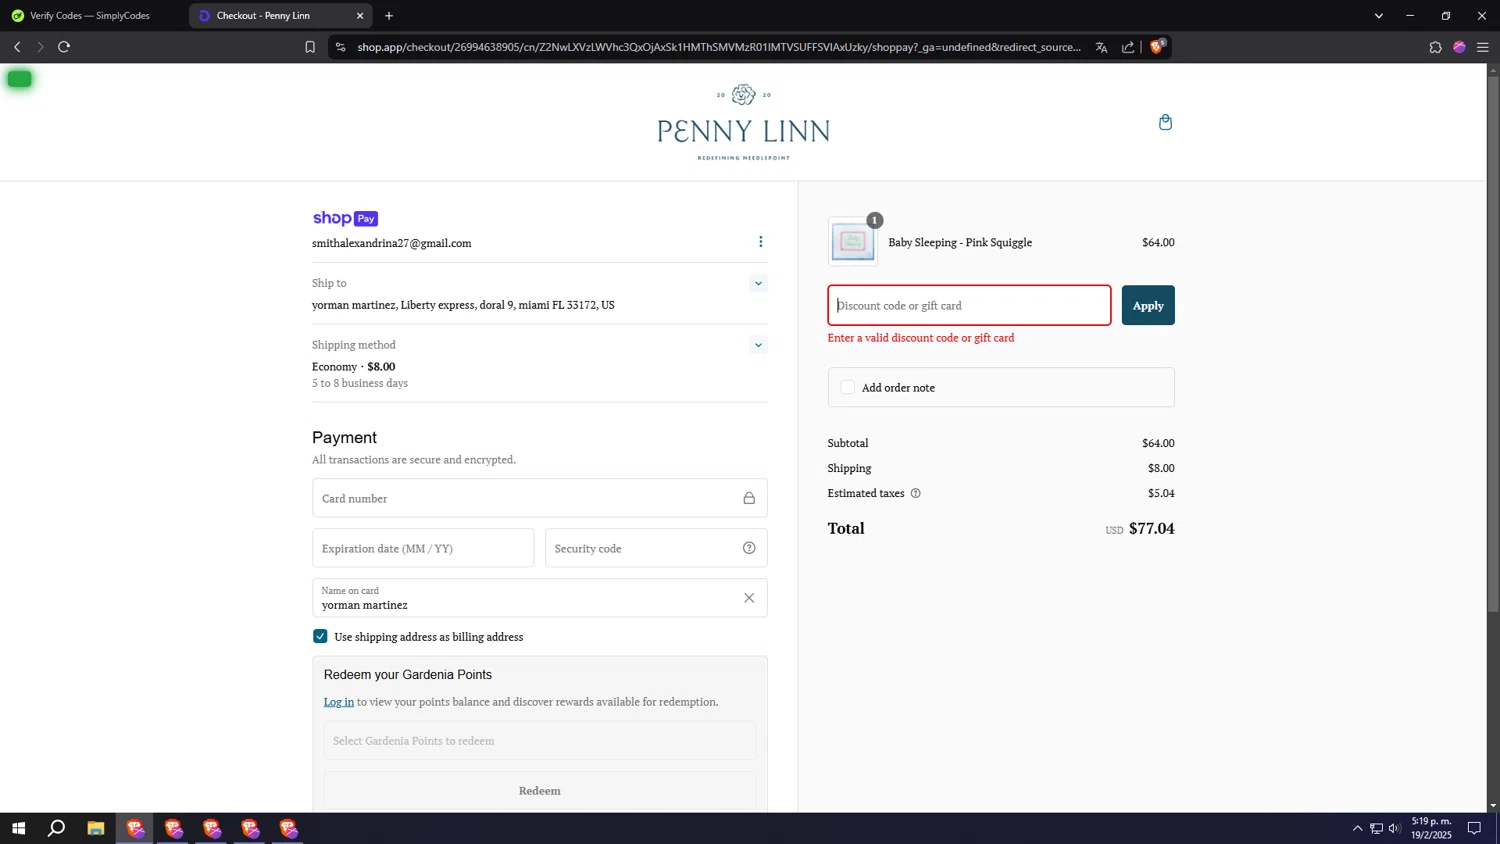Close the Checkout - Penny Linn tab
The image size is (1500, 844).
[x=360, y=16]
